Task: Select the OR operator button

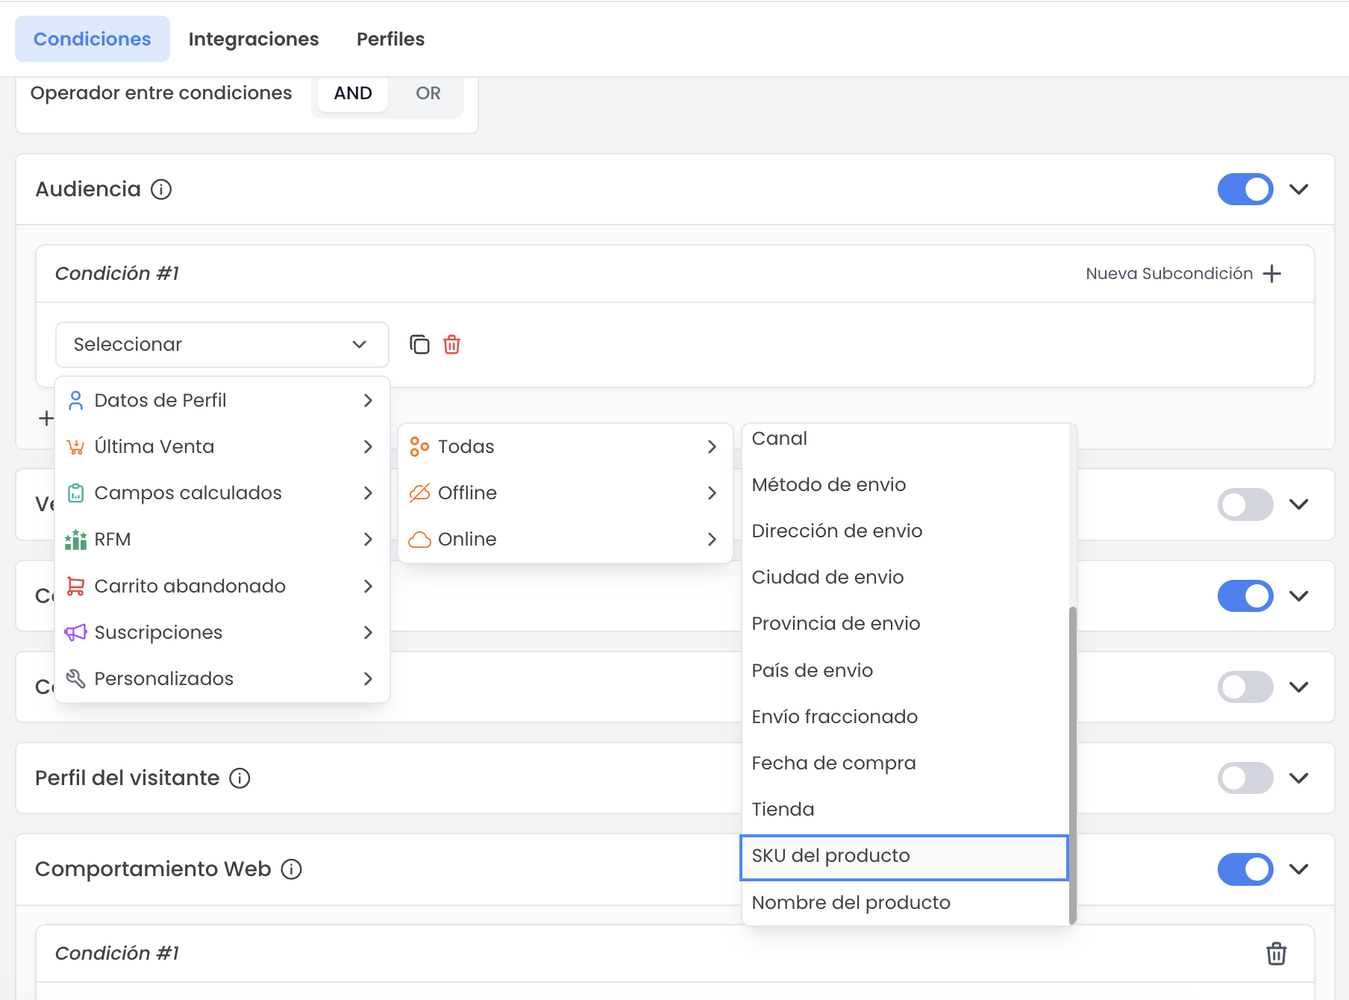Action: (x=428, y=93)
